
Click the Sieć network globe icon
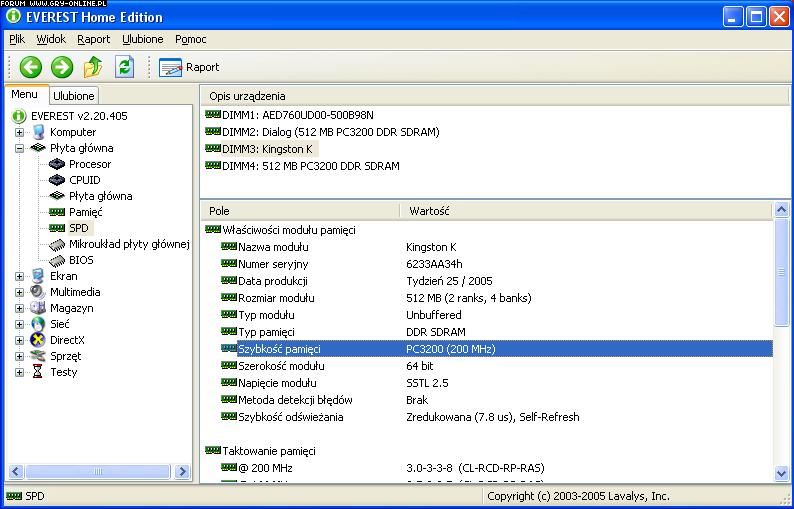(38, 324)
